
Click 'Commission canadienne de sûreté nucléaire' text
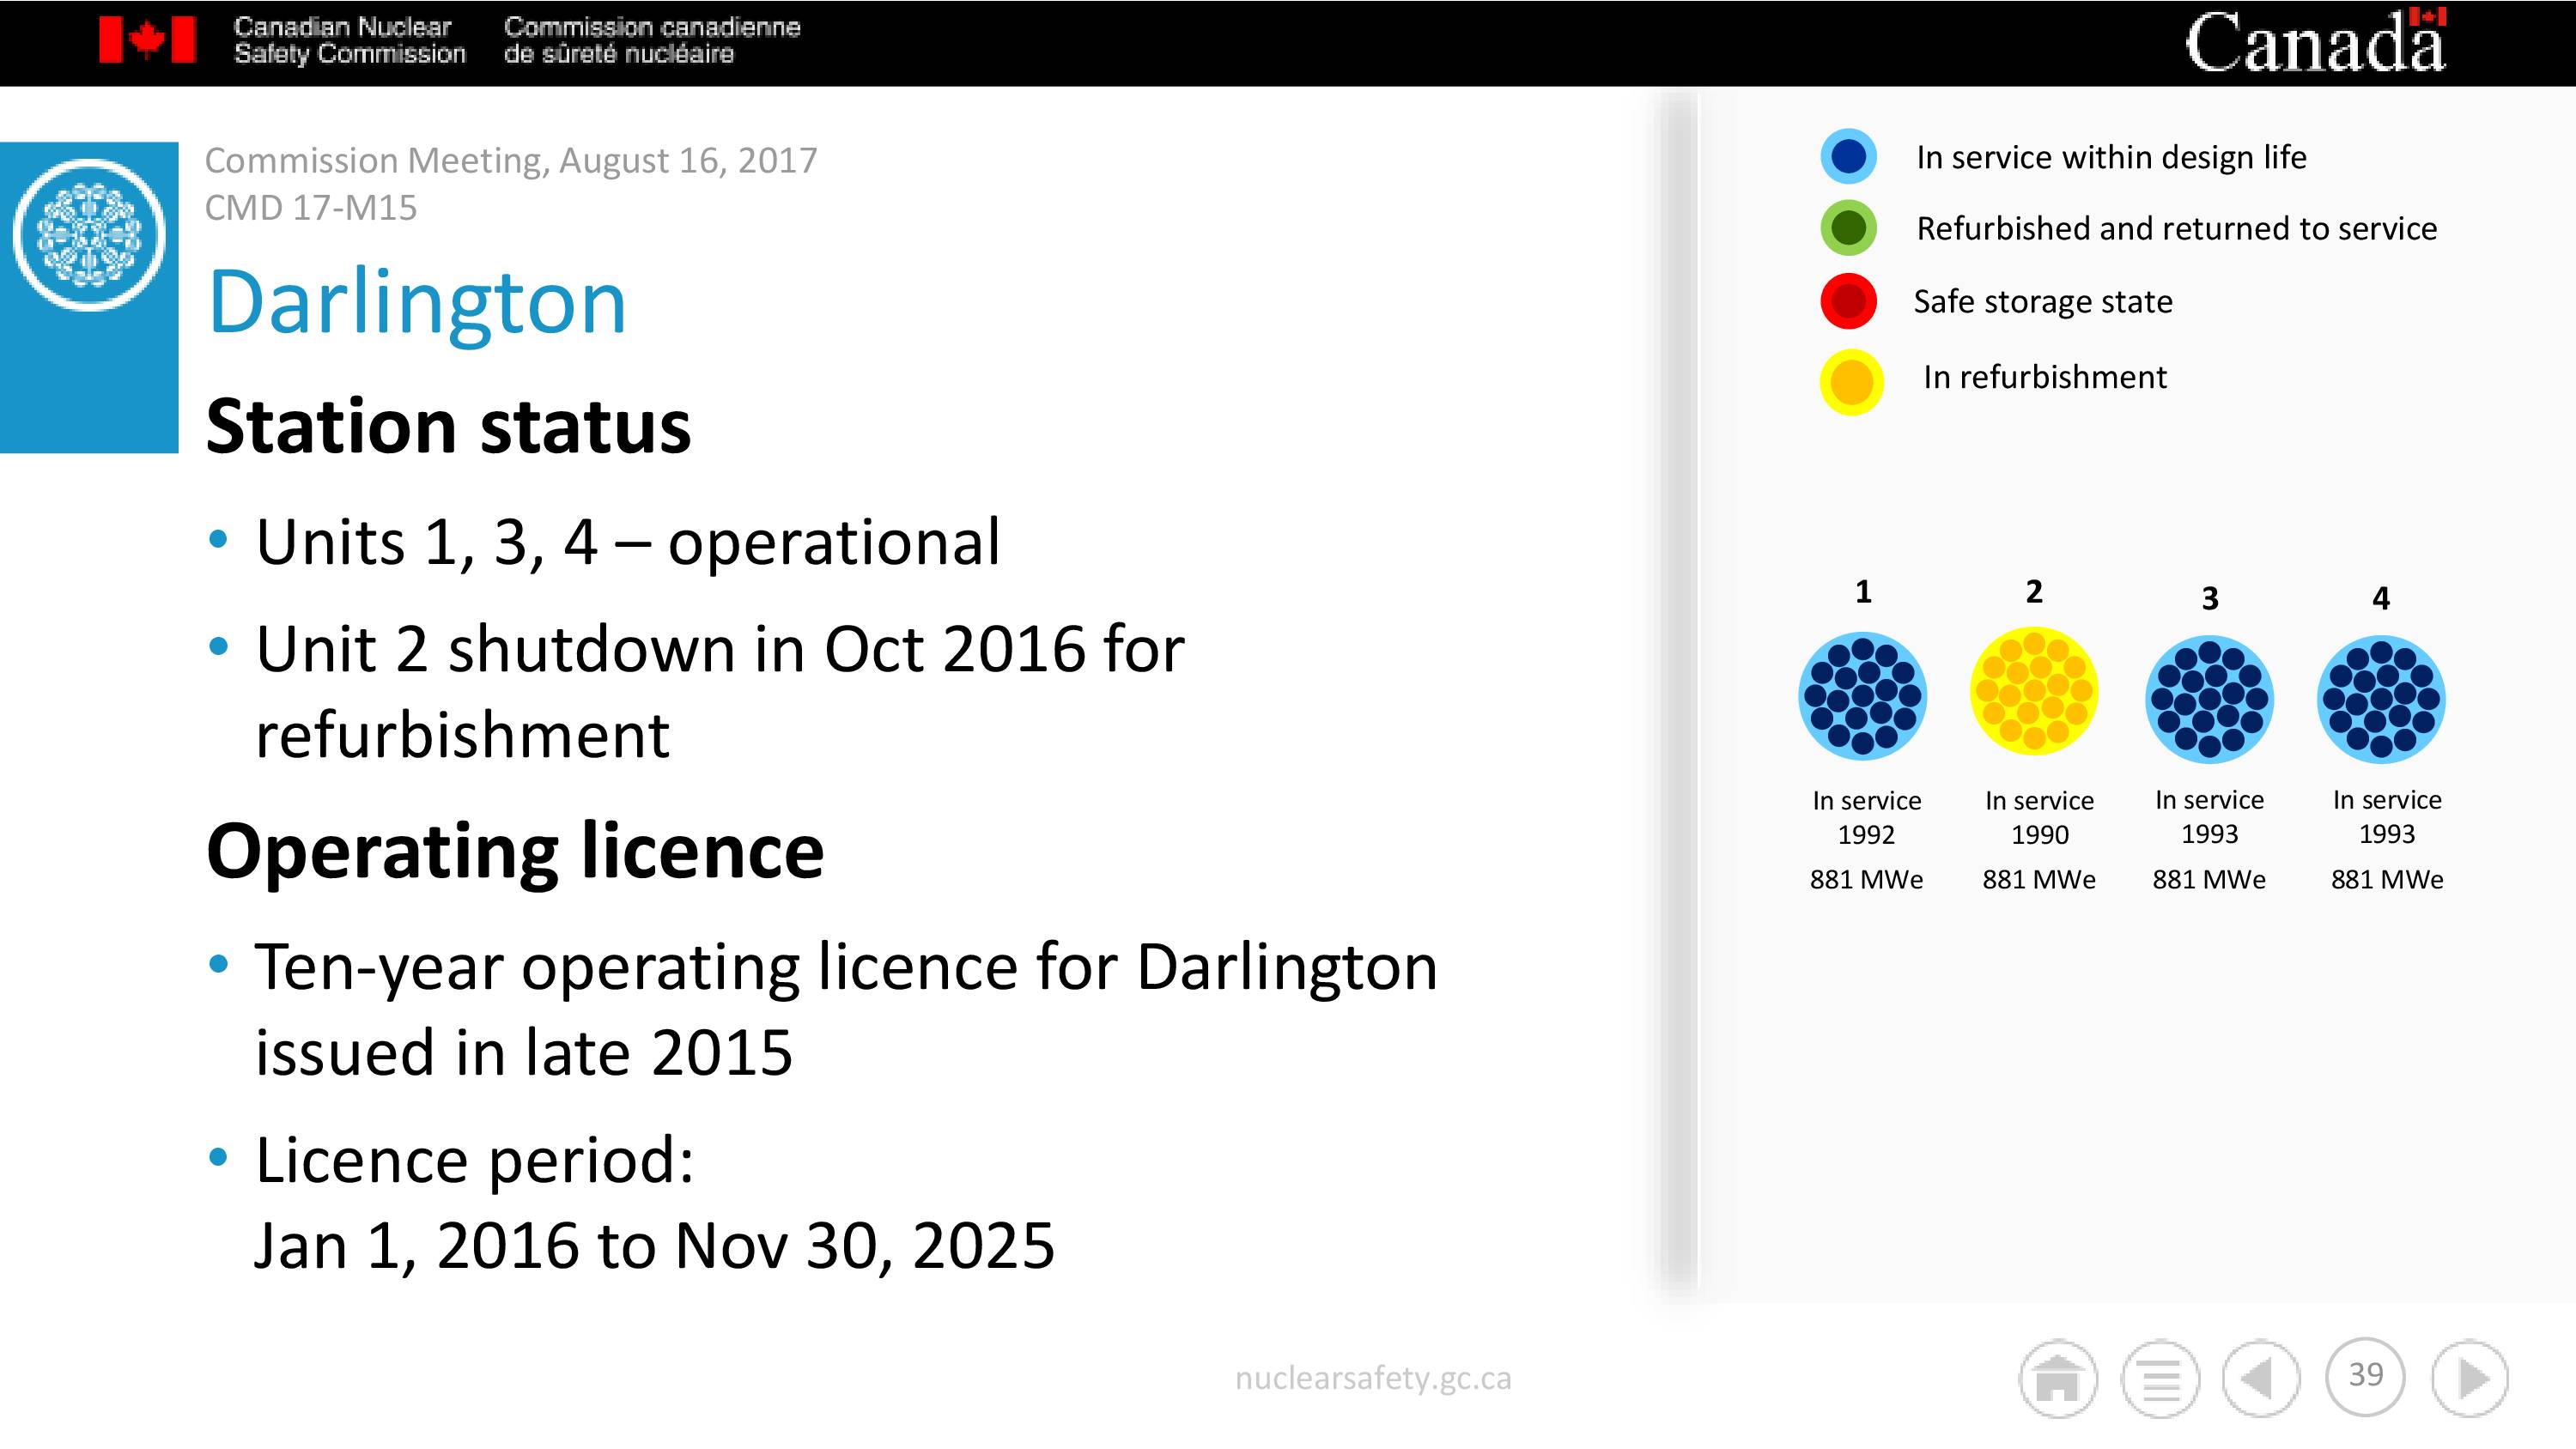[x=652, y=40]
